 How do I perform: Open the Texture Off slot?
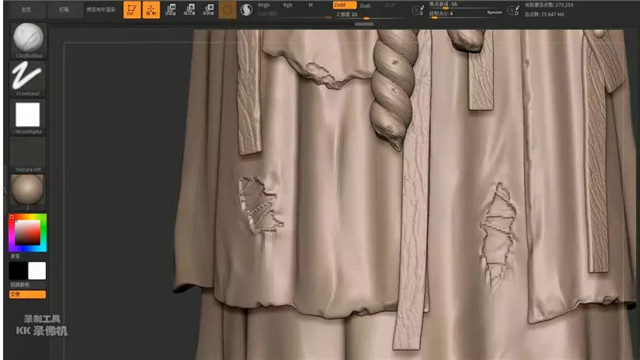pyautogui.click(x=28, y=155)
